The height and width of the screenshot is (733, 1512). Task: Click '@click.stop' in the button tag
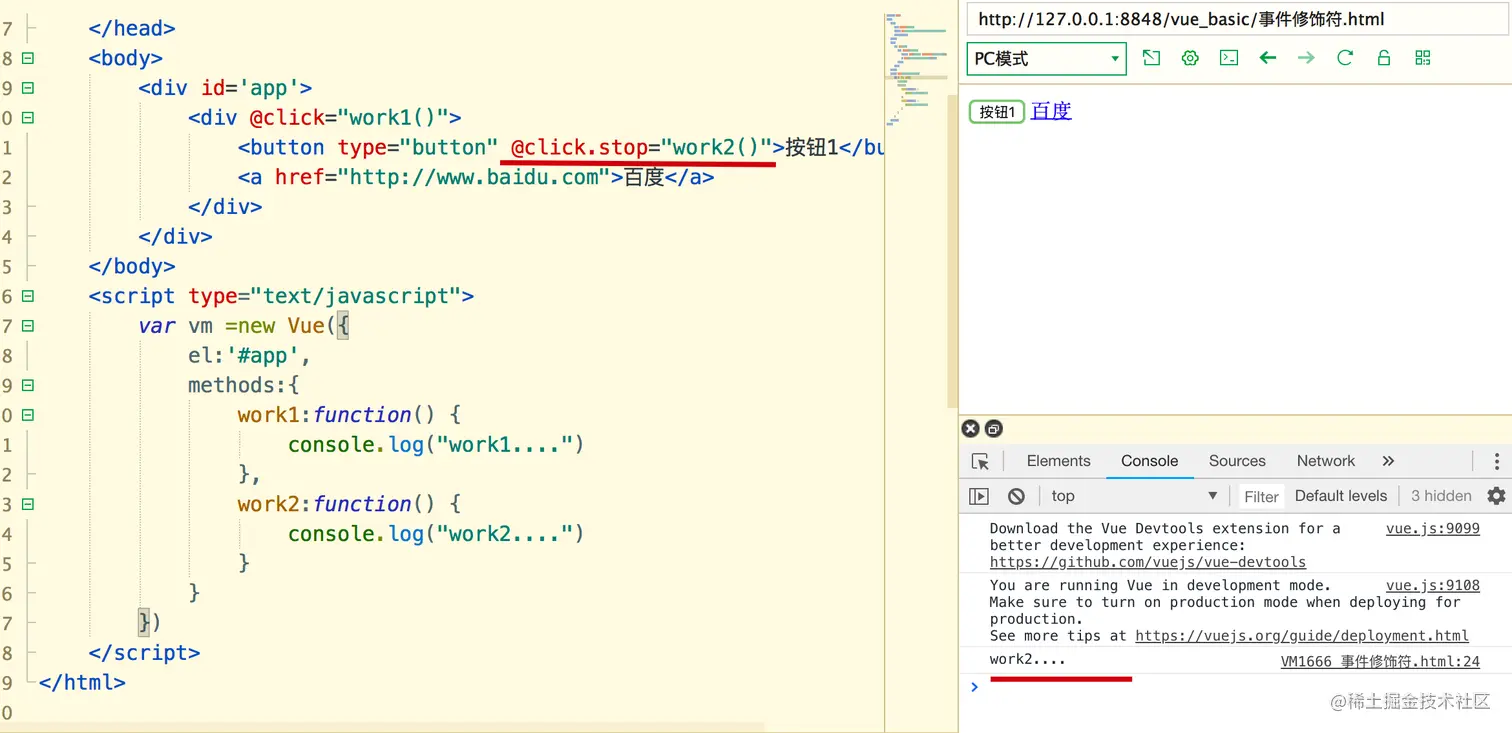(x=579, y=148)
